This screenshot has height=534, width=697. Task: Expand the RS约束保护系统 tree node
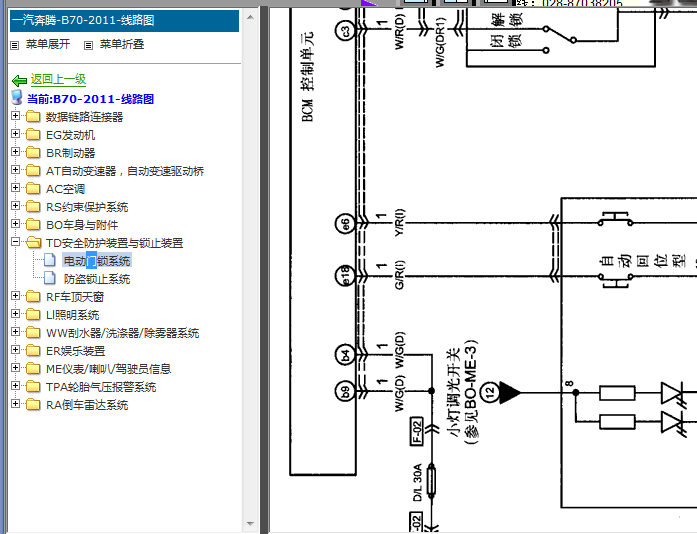[16, 205]
